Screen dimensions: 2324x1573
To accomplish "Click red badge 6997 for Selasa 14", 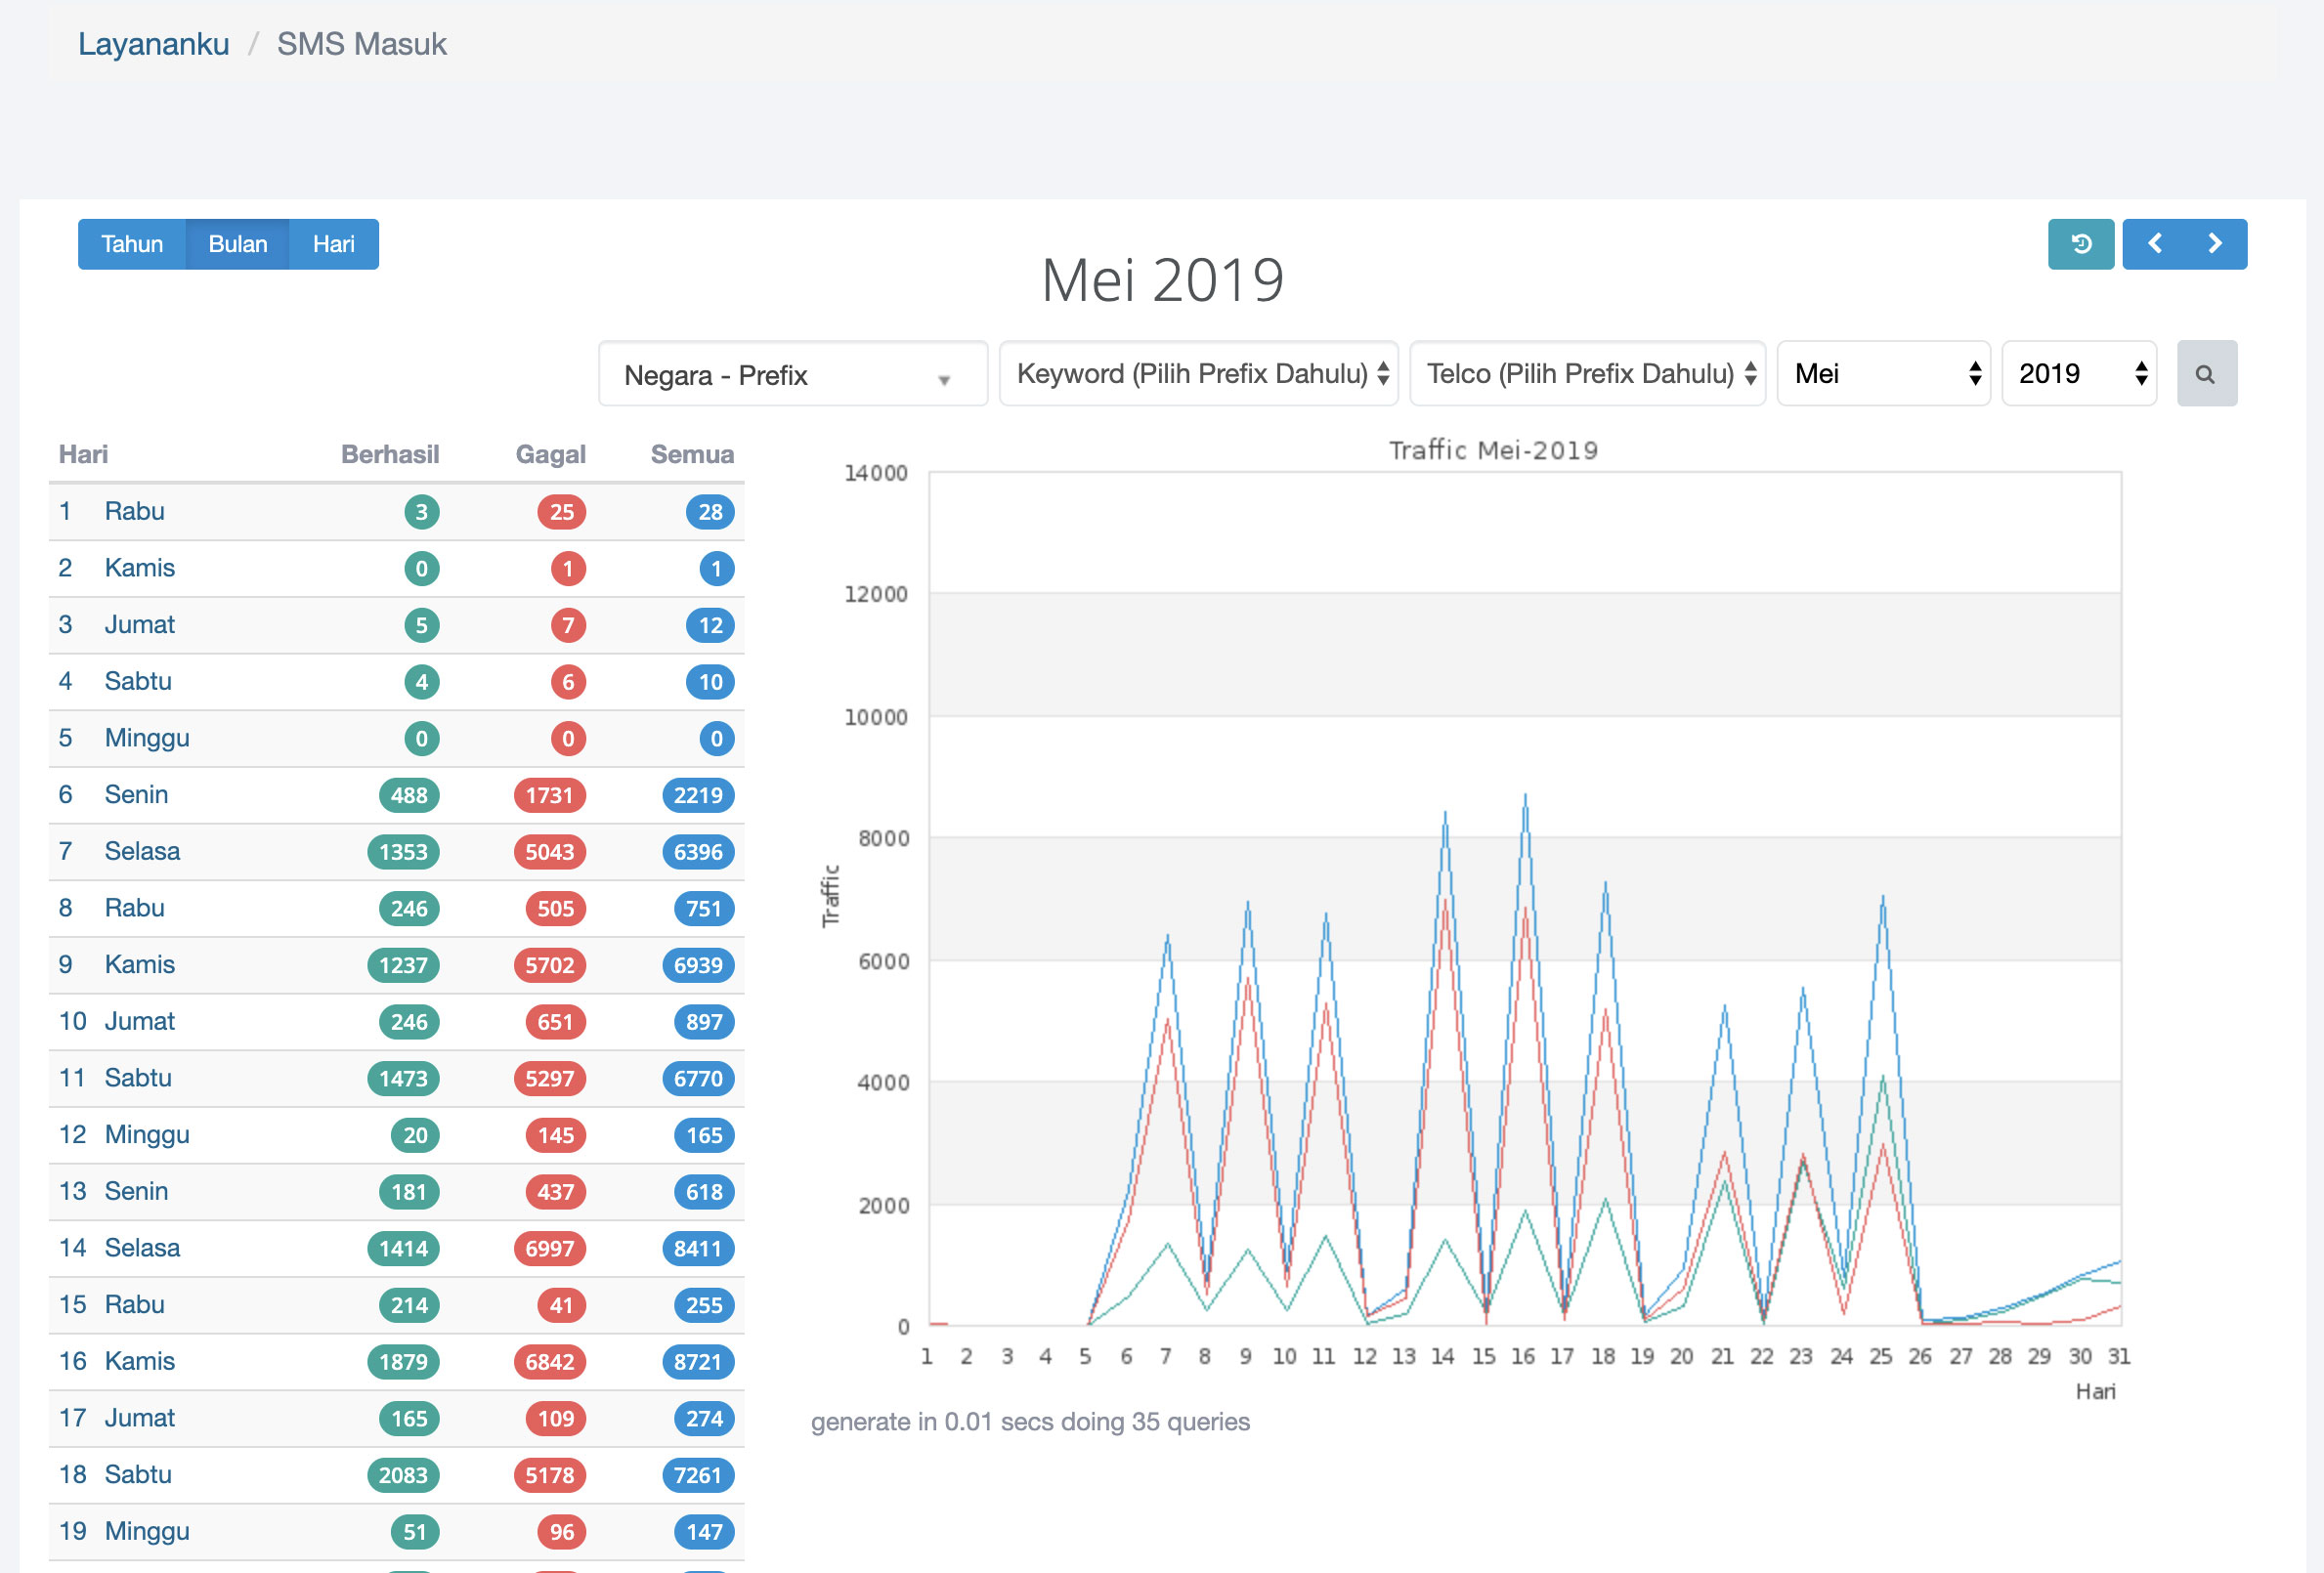I will tap(550, 1249).
